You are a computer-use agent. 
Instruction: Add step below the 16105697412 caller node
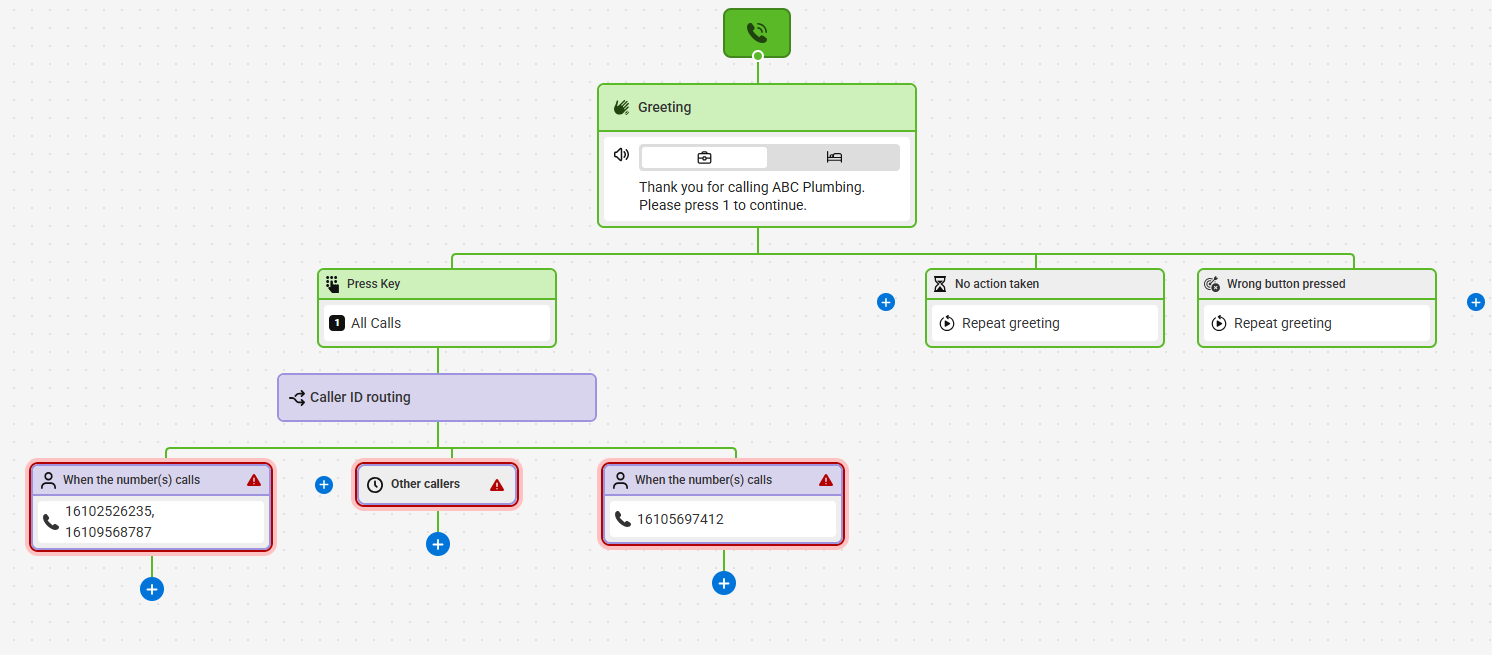tap(724, 583)
